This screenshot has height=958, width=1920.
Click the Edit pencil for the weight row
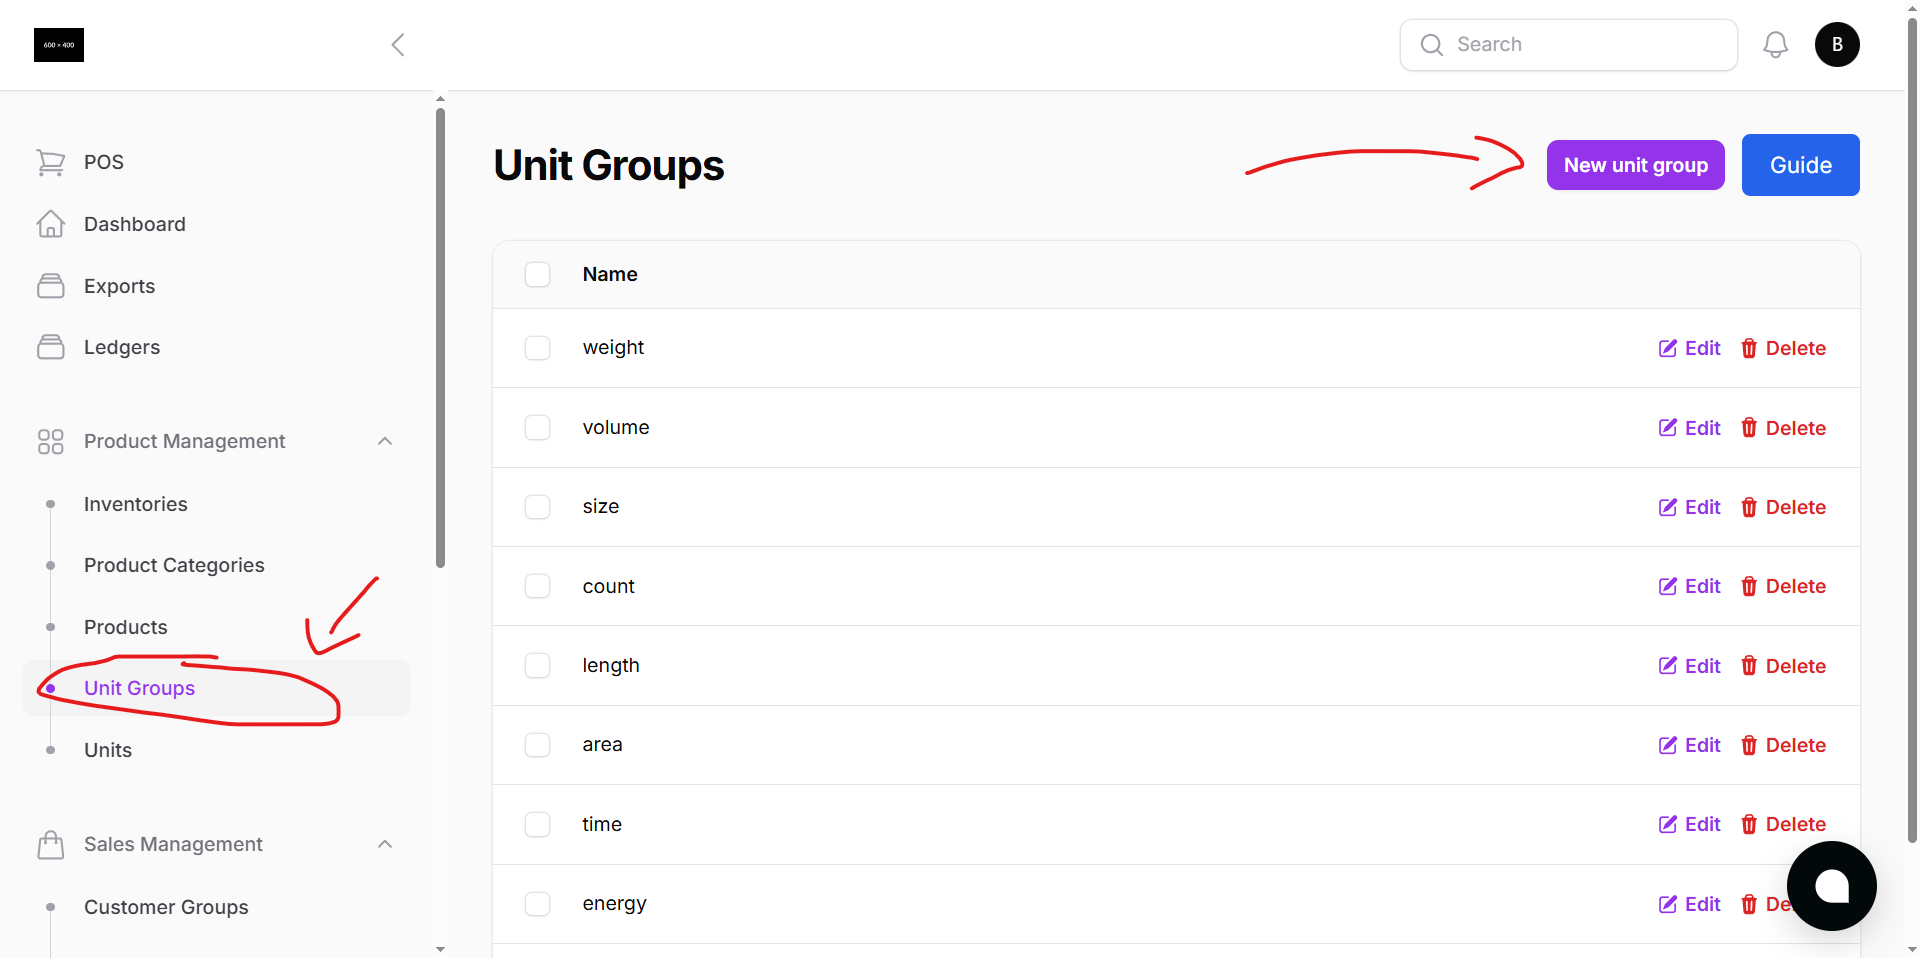coord(1668,348)
